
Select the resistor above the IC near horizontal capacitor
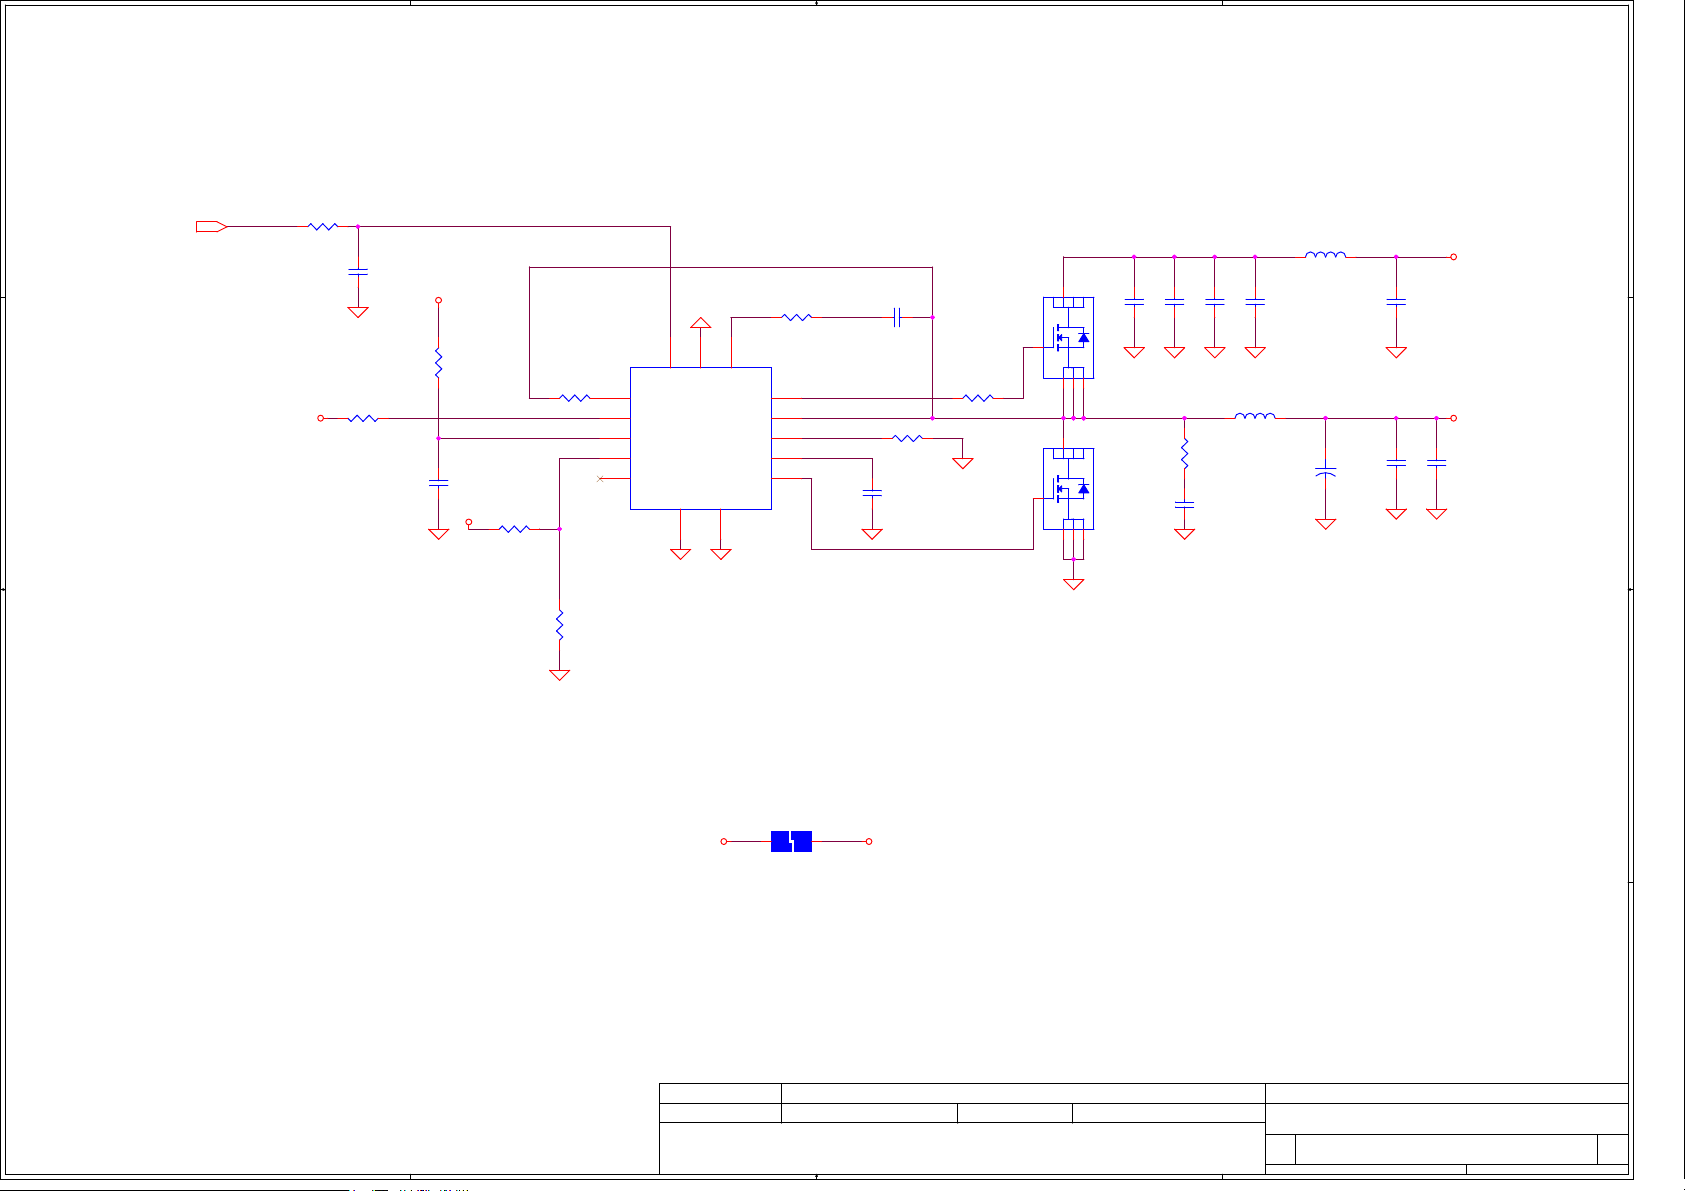pos(796,317)
